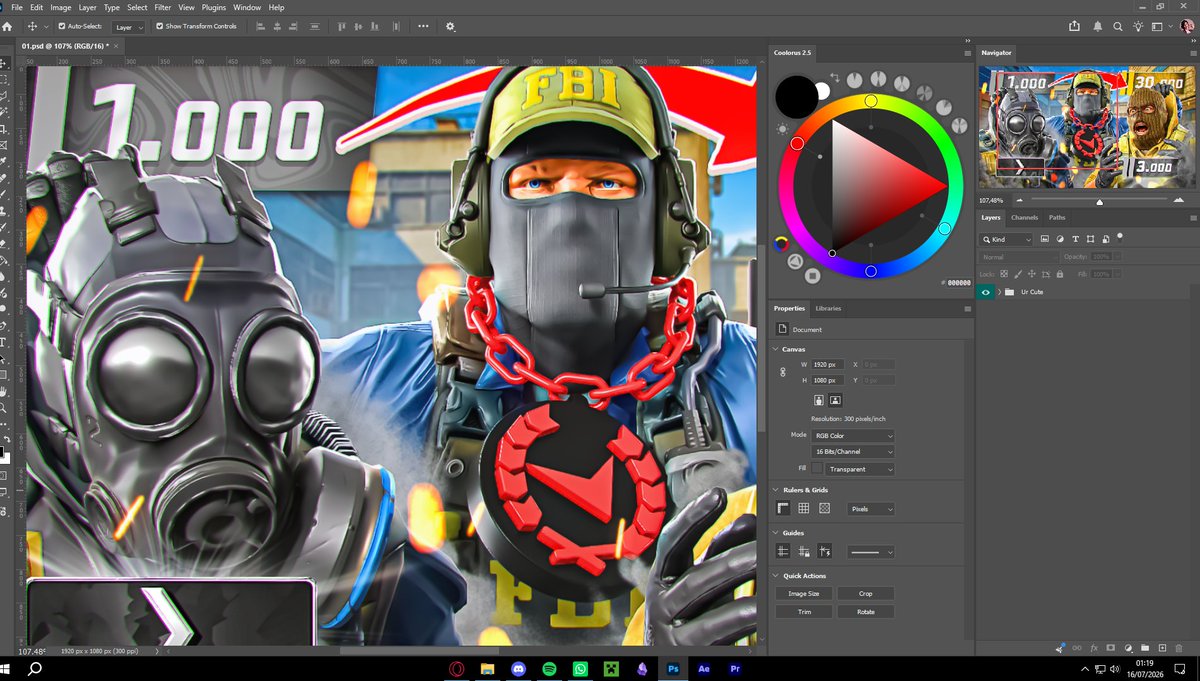Expand the Ur Cute group

pyautogui.click(x=999, y=292)
